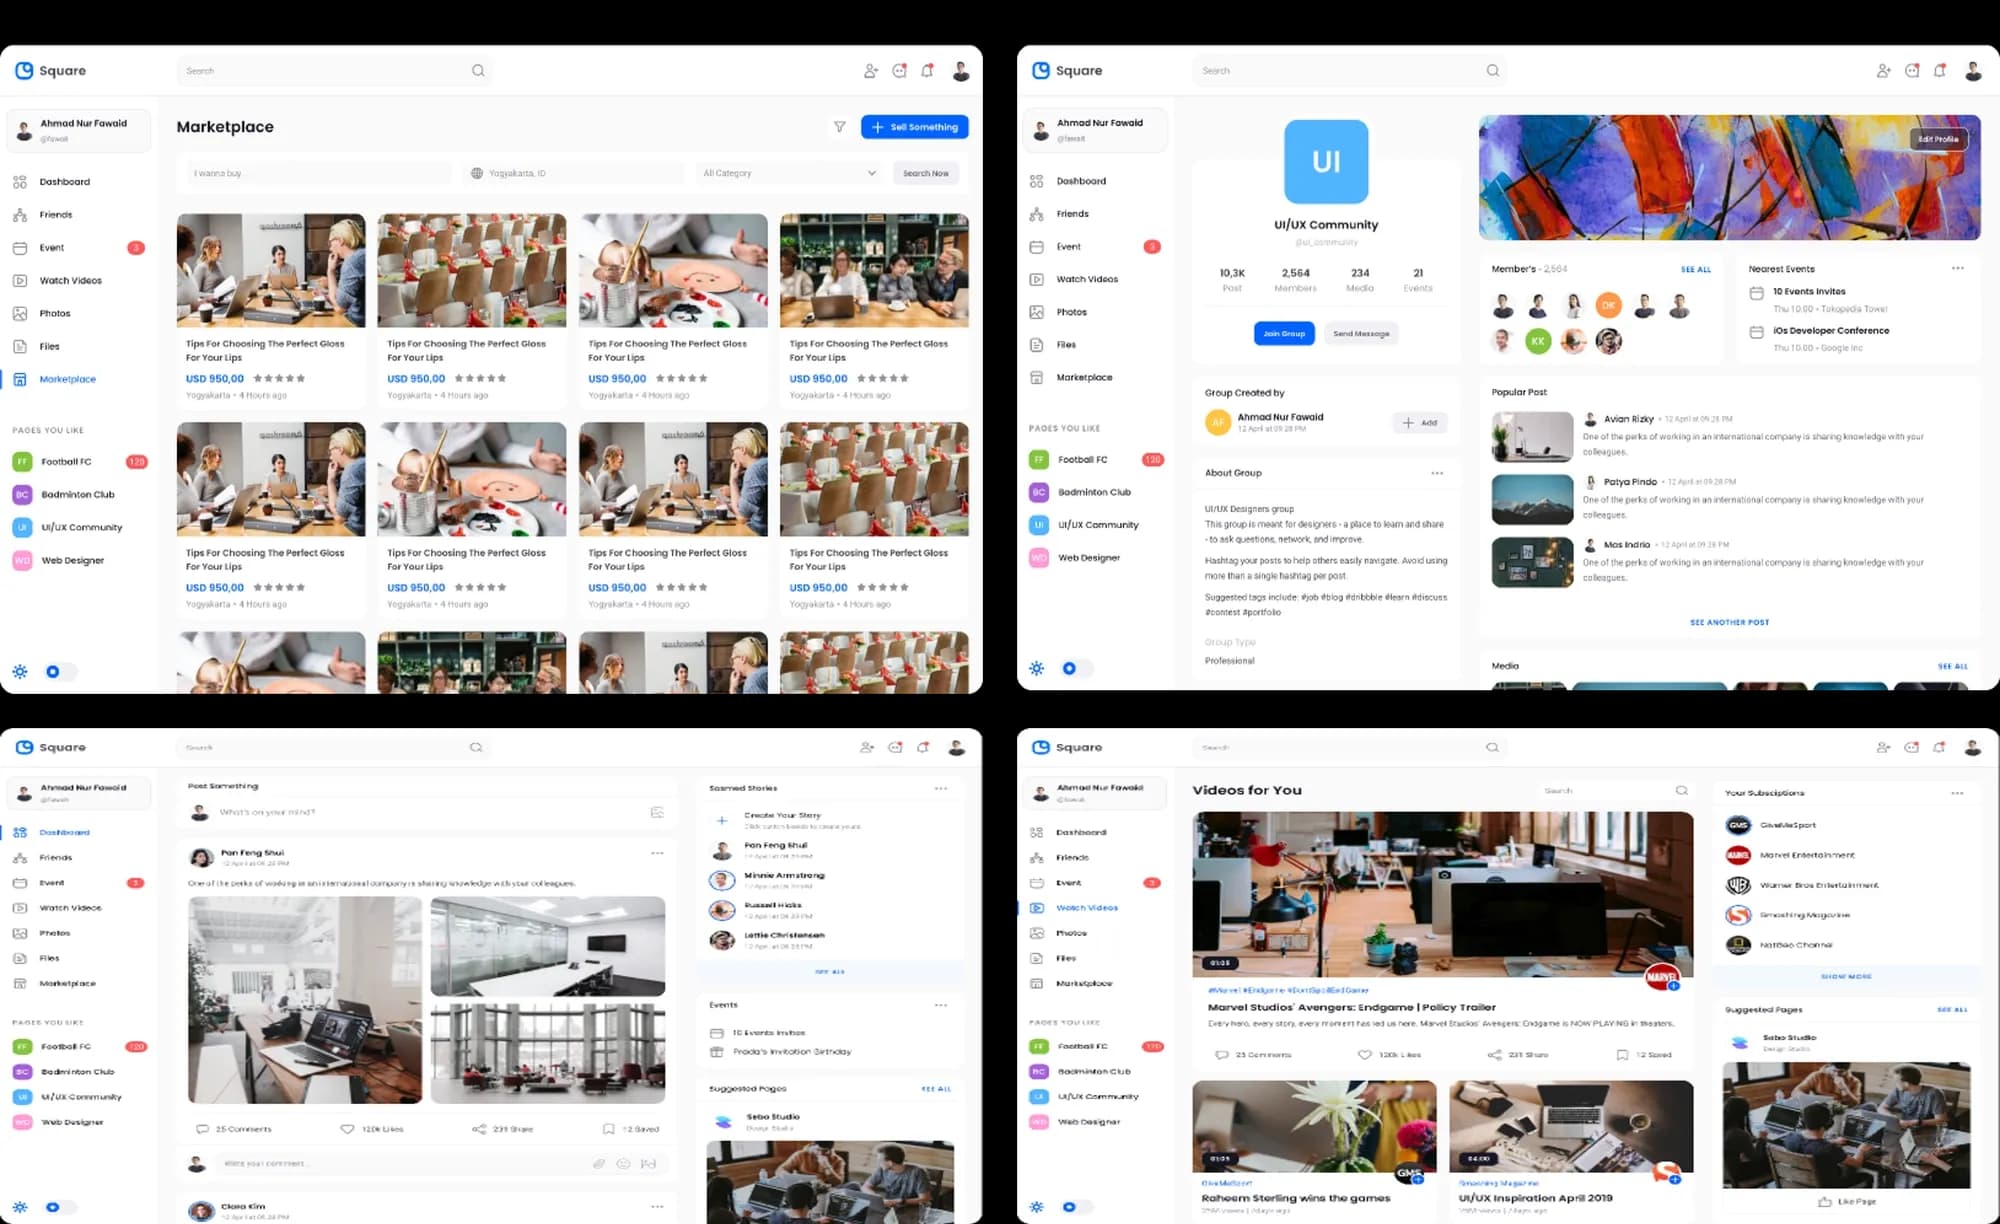
Task: Click the share icon next to 231 Share on the Avengers video
Action: pyautogui.click(x=1494, y=1055)
